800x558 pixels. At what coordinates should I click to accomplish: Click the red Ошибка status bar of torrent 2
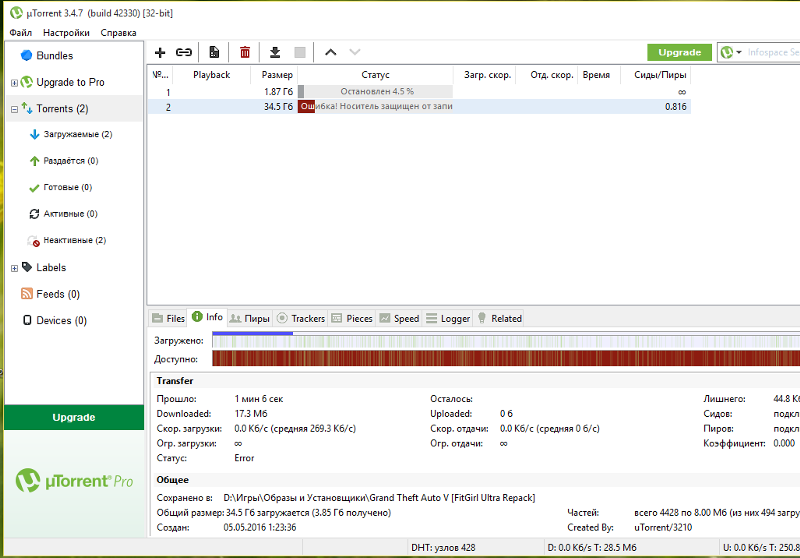click(376, 106)
